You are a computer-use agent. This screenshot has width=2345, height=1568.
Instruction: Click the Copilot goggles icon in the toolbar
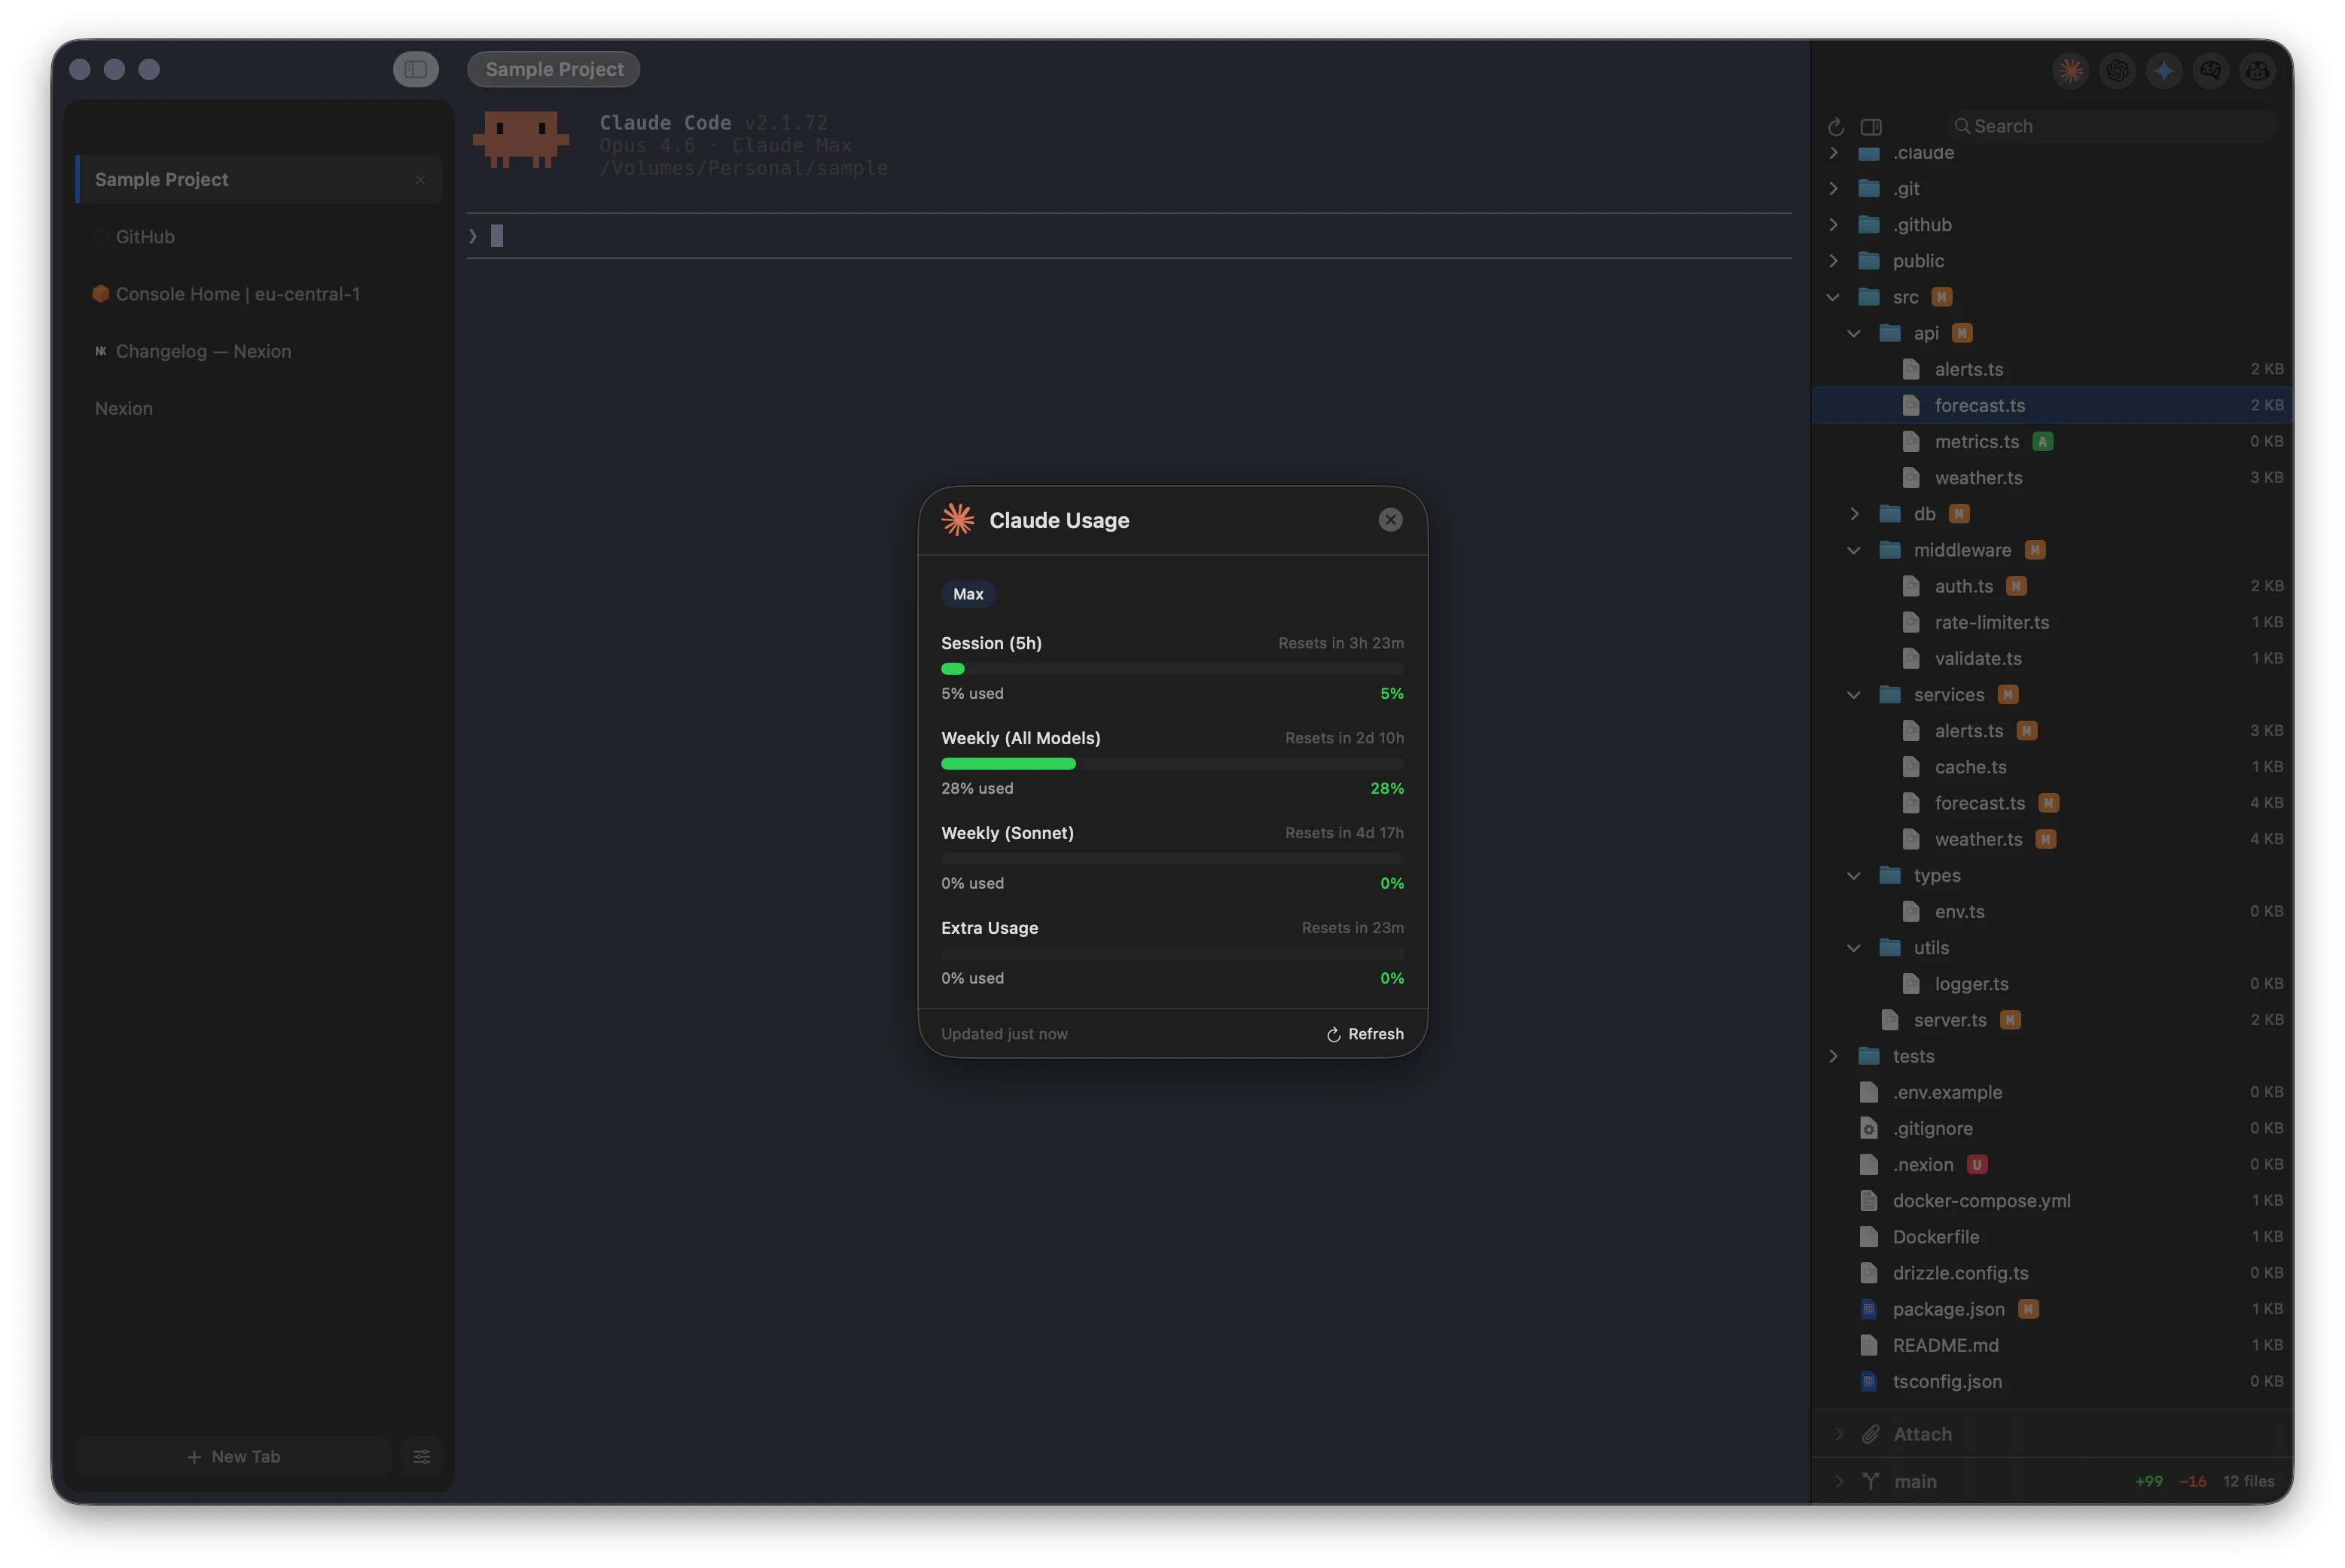pyautogui.click(x=2257, y=70)
